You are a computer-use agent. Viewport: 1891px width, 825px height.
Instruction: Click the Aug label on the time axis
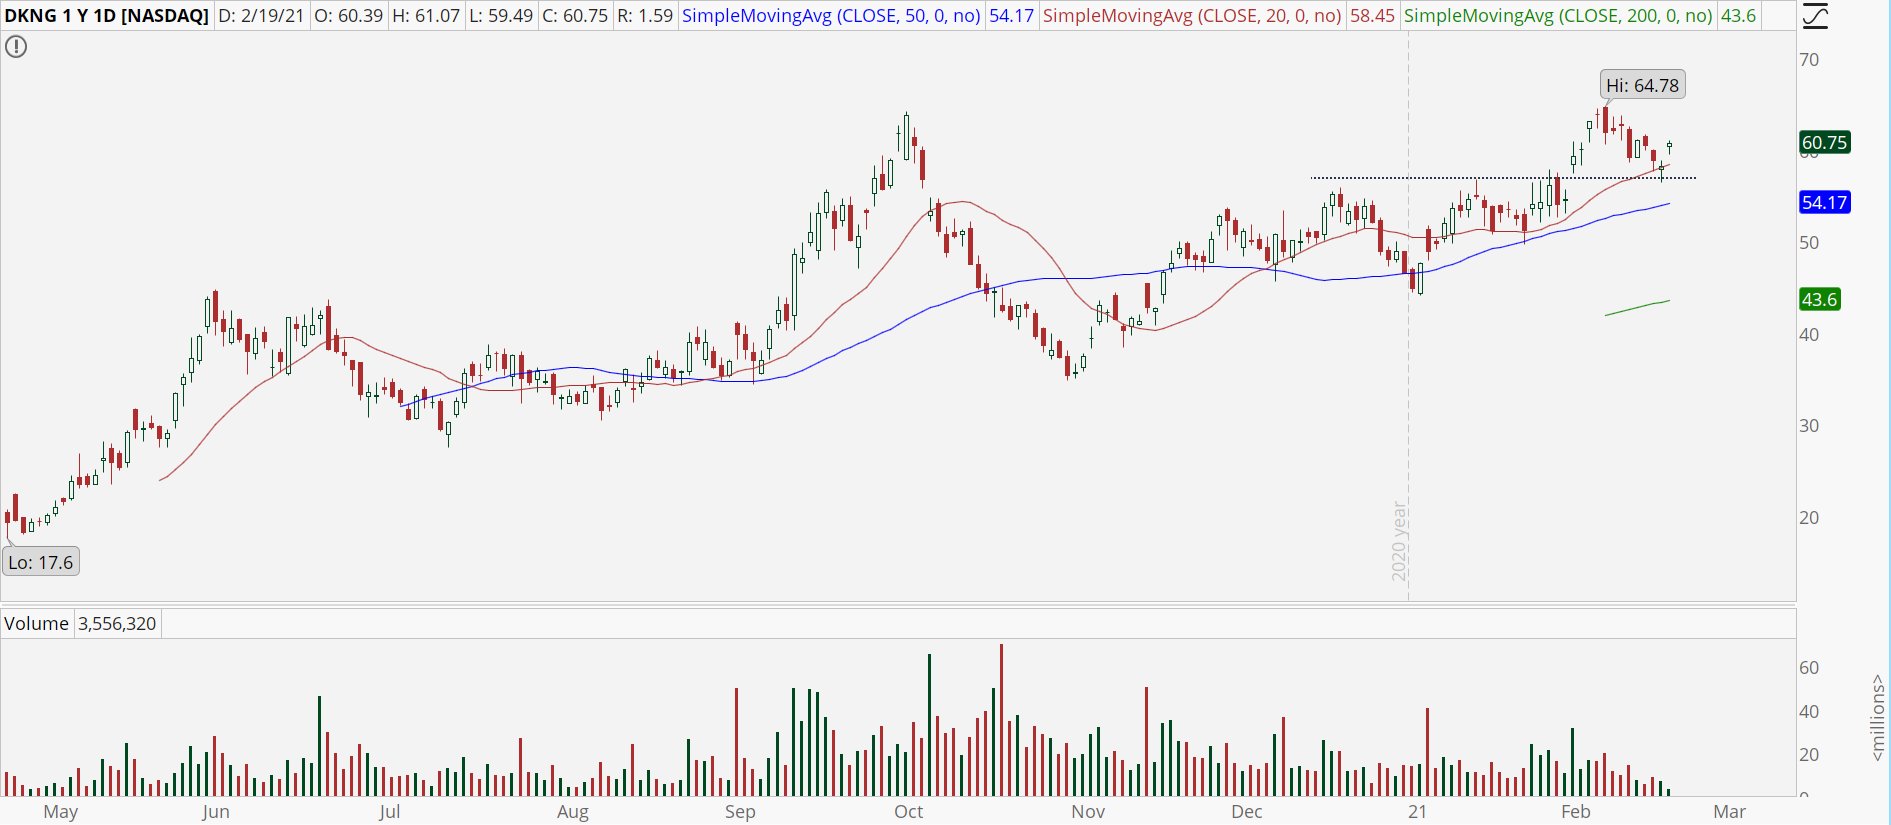point(573,812)
